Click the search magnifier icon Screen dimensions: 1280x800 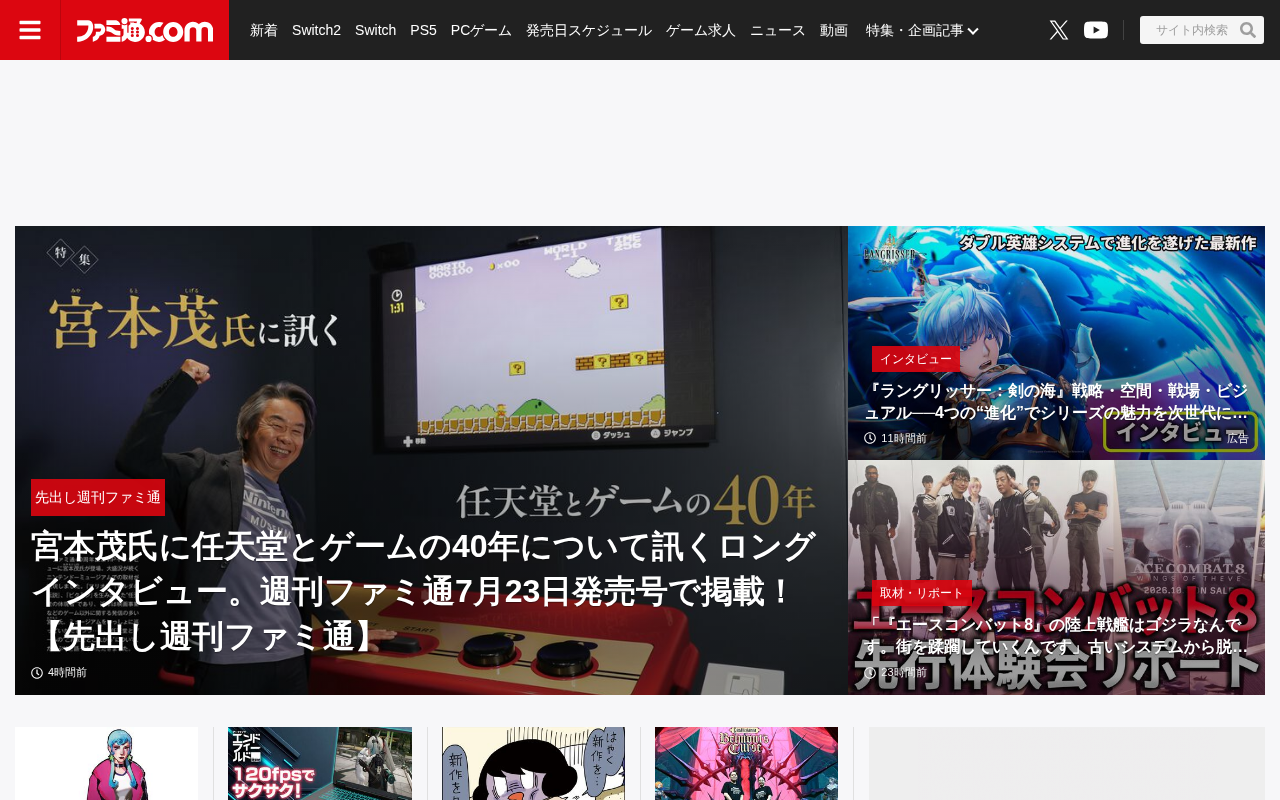click(x=1248, y=30)
